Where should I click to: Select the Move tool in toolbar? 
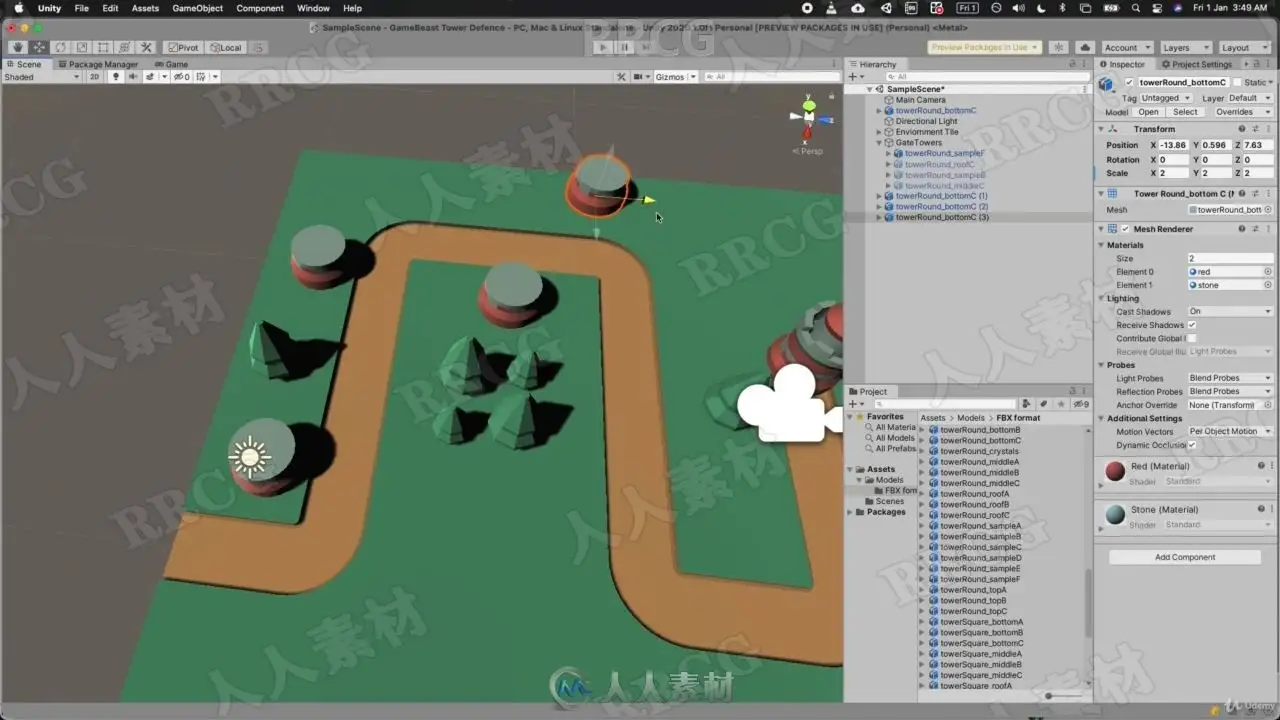point(40,47)
